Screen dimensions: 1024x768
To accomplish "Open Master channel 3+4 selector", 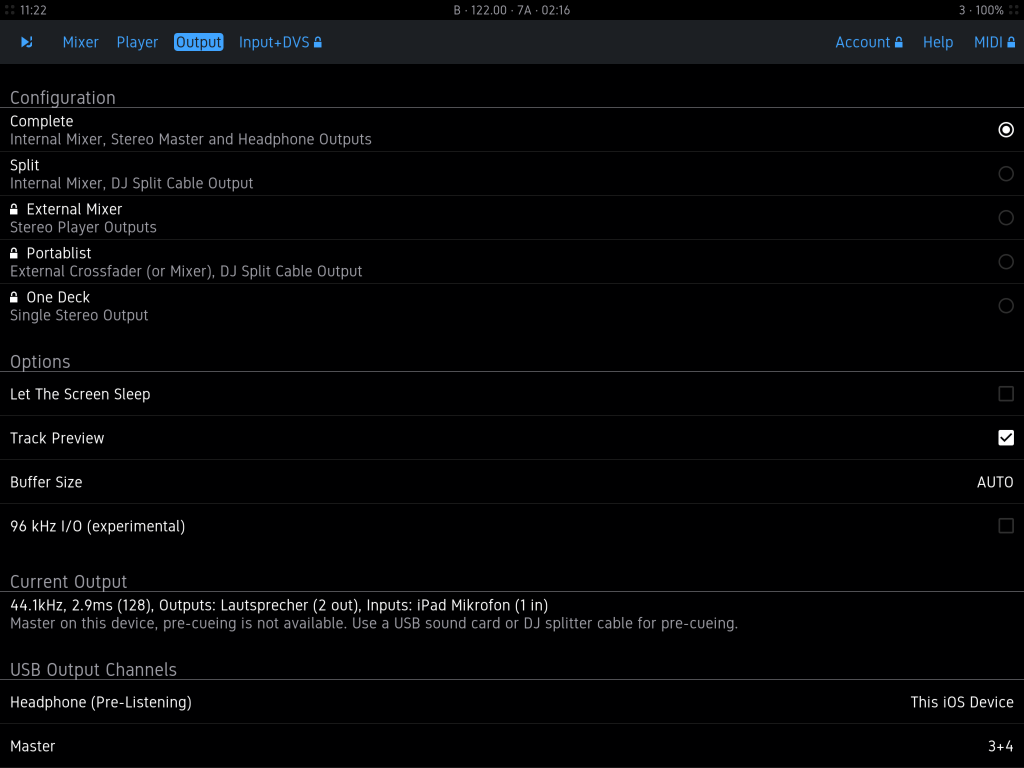I will [1000, 746].
